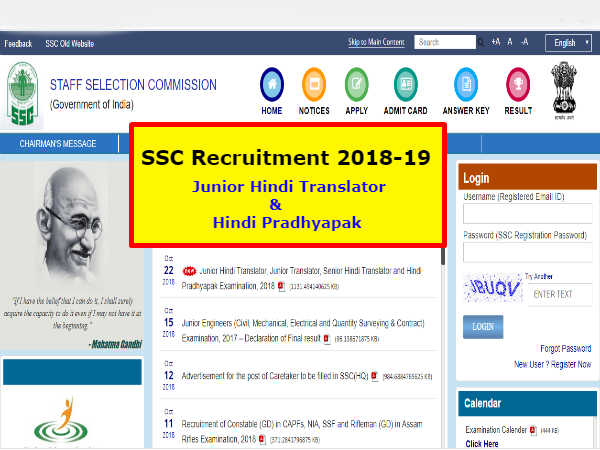This screenshot has width=600, height=450.
Task: Open the Notices icon
Action: [x=314, y=84]
